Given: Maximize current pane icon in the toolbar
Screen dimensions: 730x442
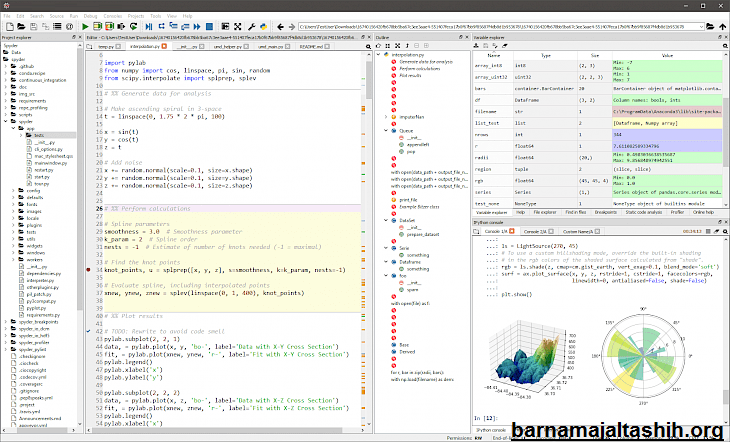Looking at the screenshot, I should (225, 27).
